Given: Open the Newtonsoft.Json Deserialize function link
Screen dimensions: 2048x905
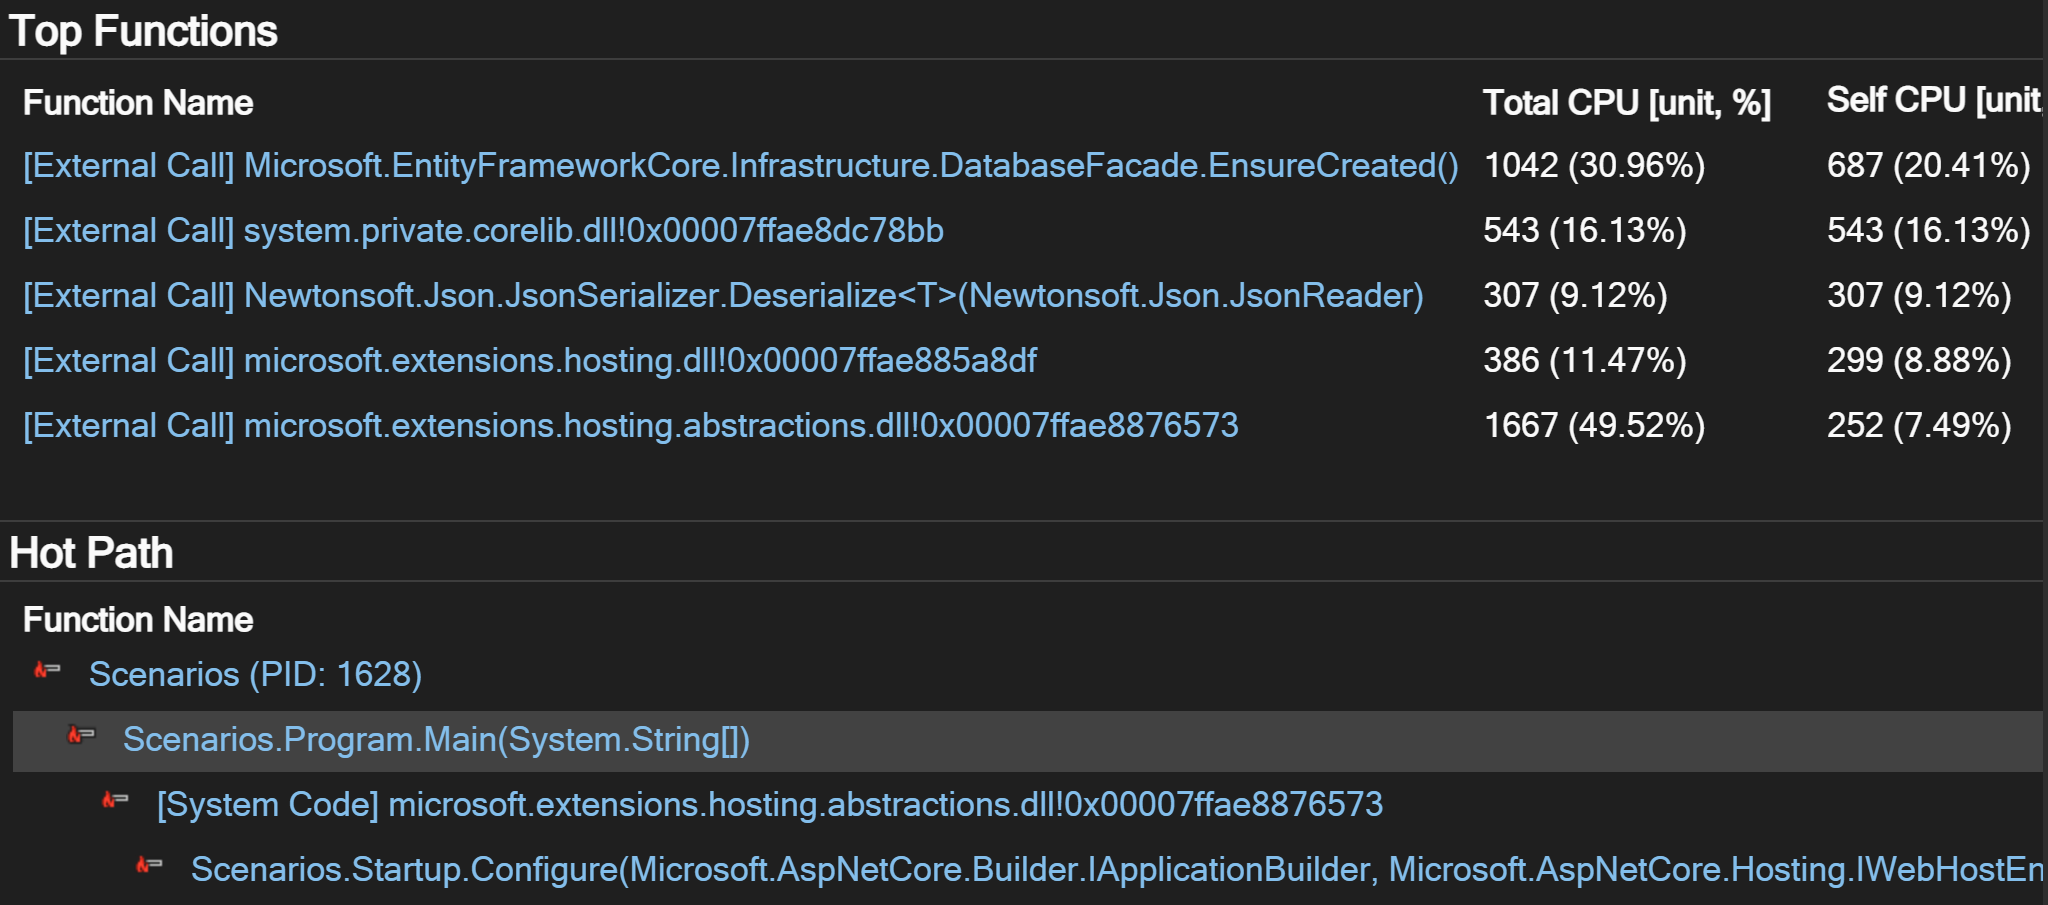Looking at the screenshot, I should [722, 296].
